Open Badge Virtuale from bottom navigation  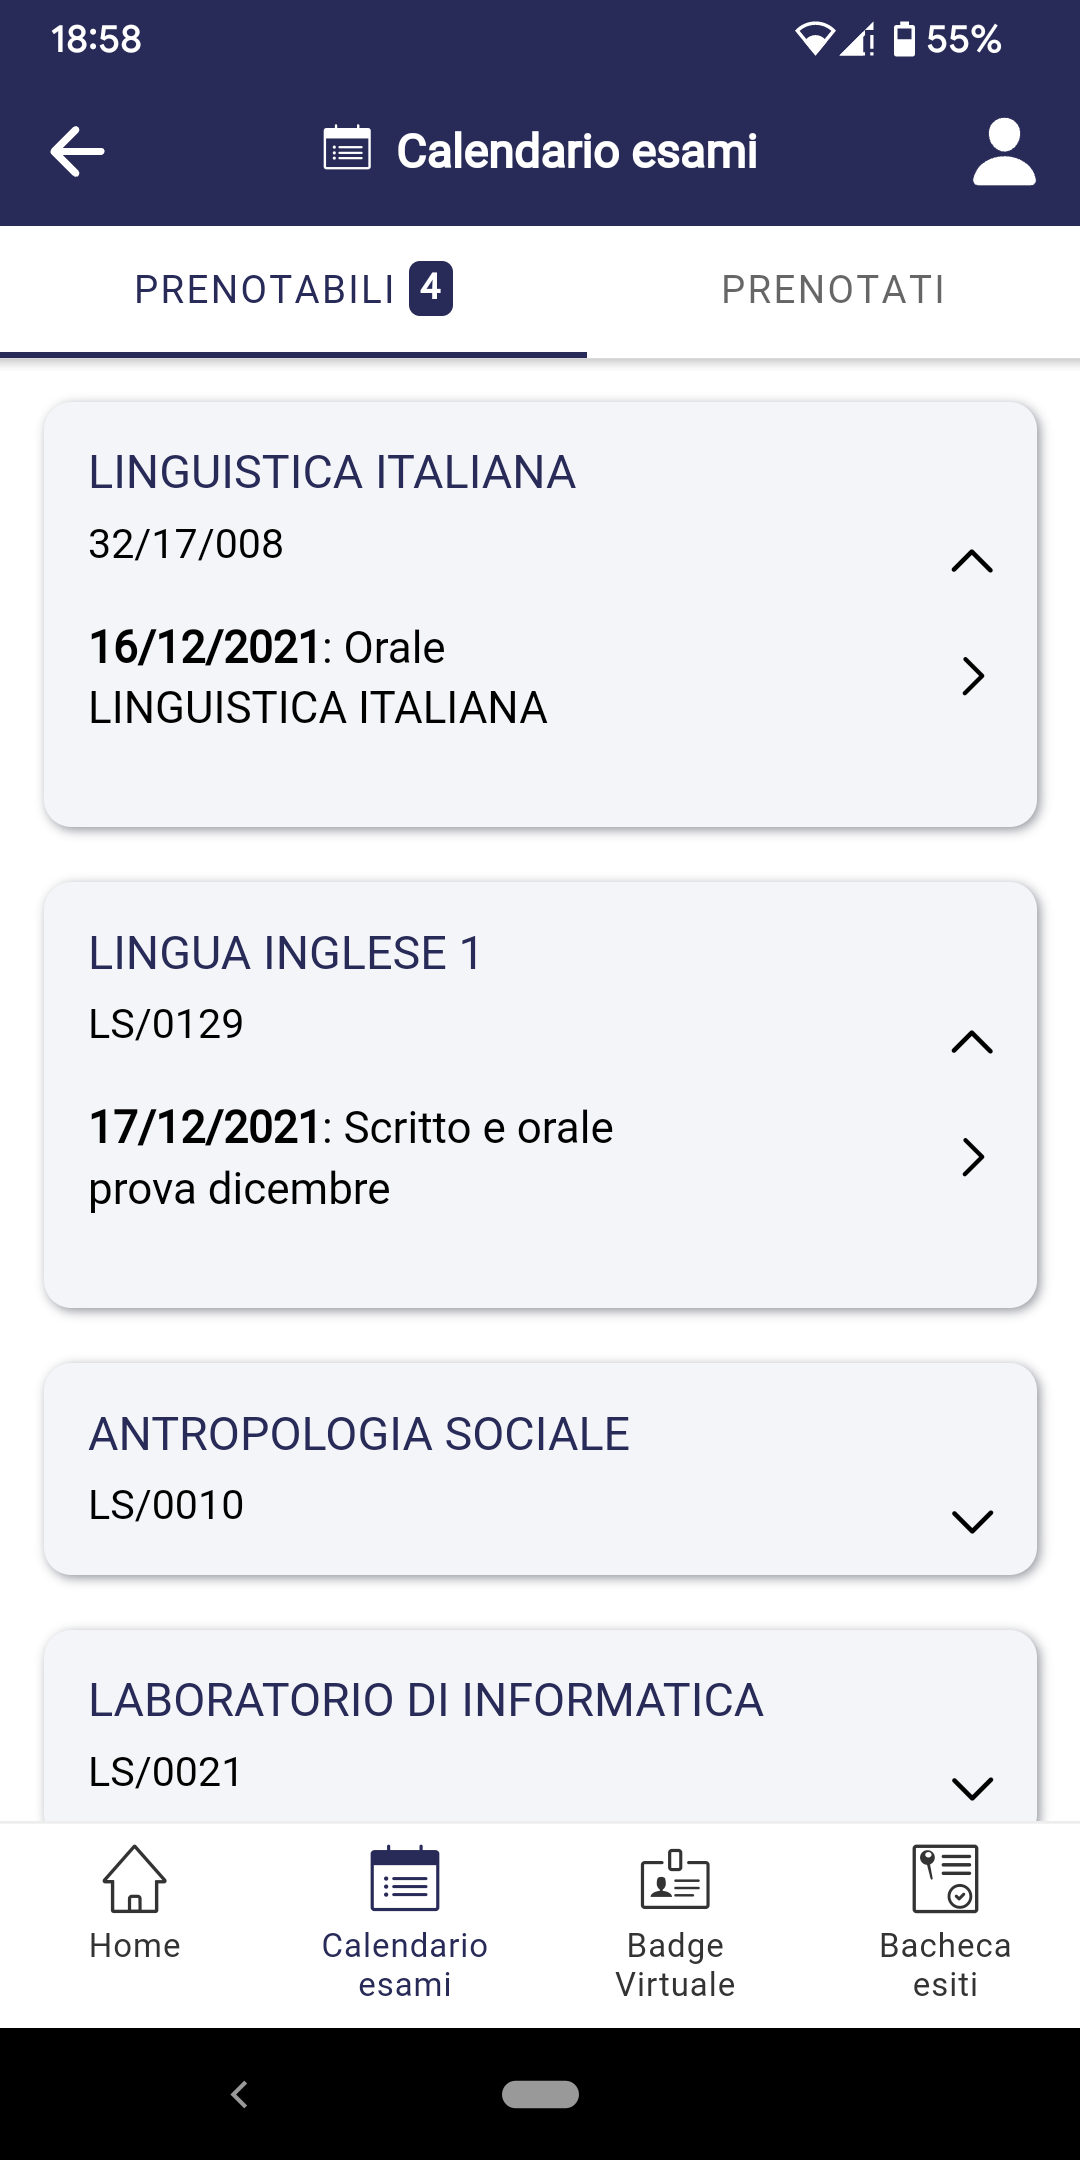coord(675,1922)
